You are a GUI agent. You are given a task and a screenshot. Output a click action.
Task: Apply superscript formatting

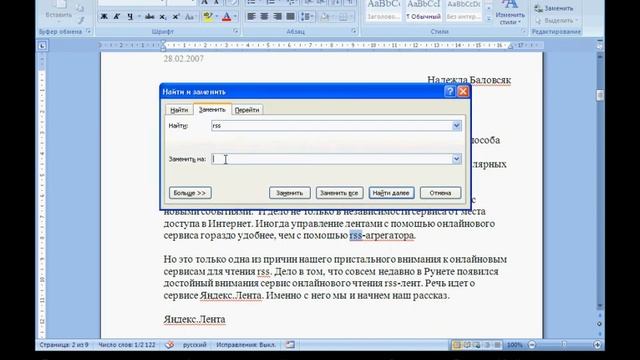[x=176, y=17]
